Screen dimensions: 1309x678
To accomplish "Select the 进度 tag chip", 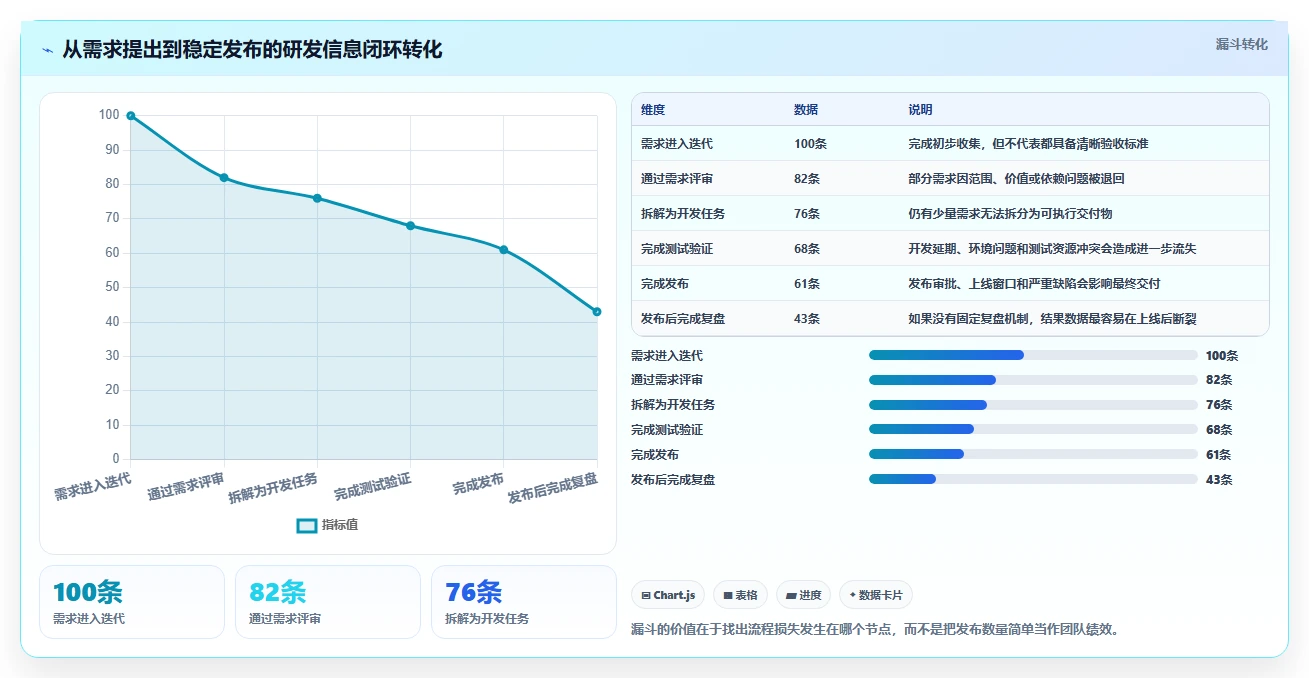I will [803, 595].
